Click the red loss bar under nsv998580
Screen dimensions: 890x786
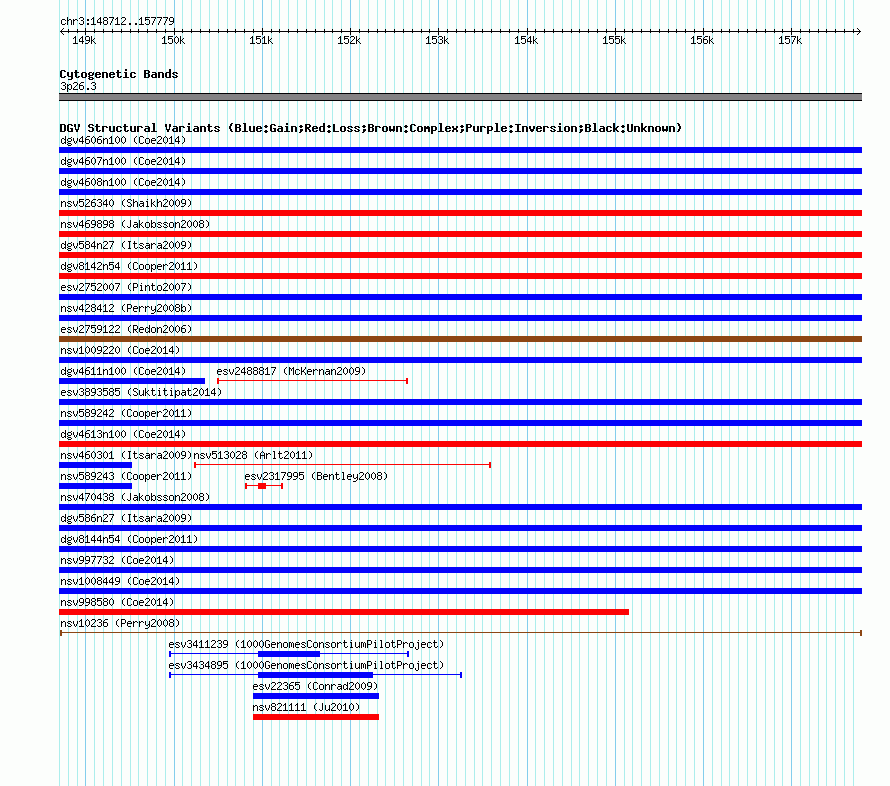344,612
